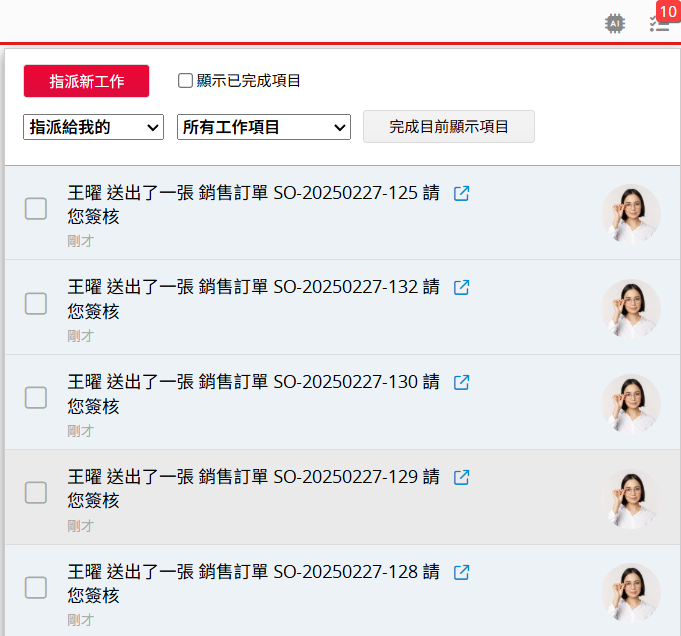Select the SO-20250227-130 notification text
681x636 pixels.
click(x=253, y=393)
